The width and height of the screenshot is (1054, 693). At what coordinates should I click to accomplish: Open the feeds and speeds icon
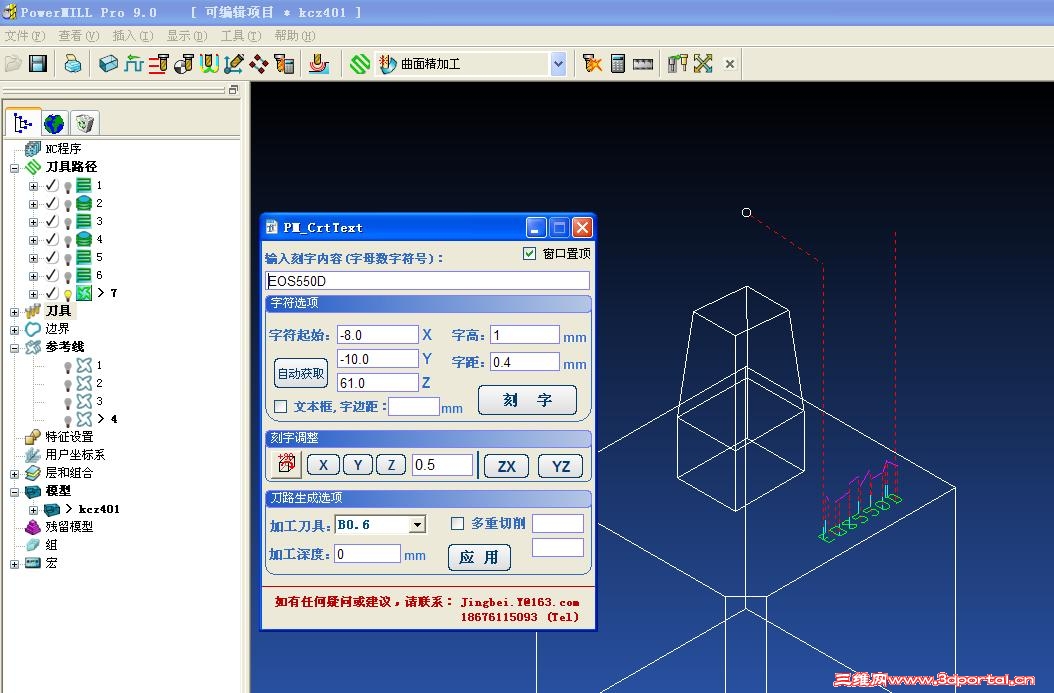coord(159,64)
